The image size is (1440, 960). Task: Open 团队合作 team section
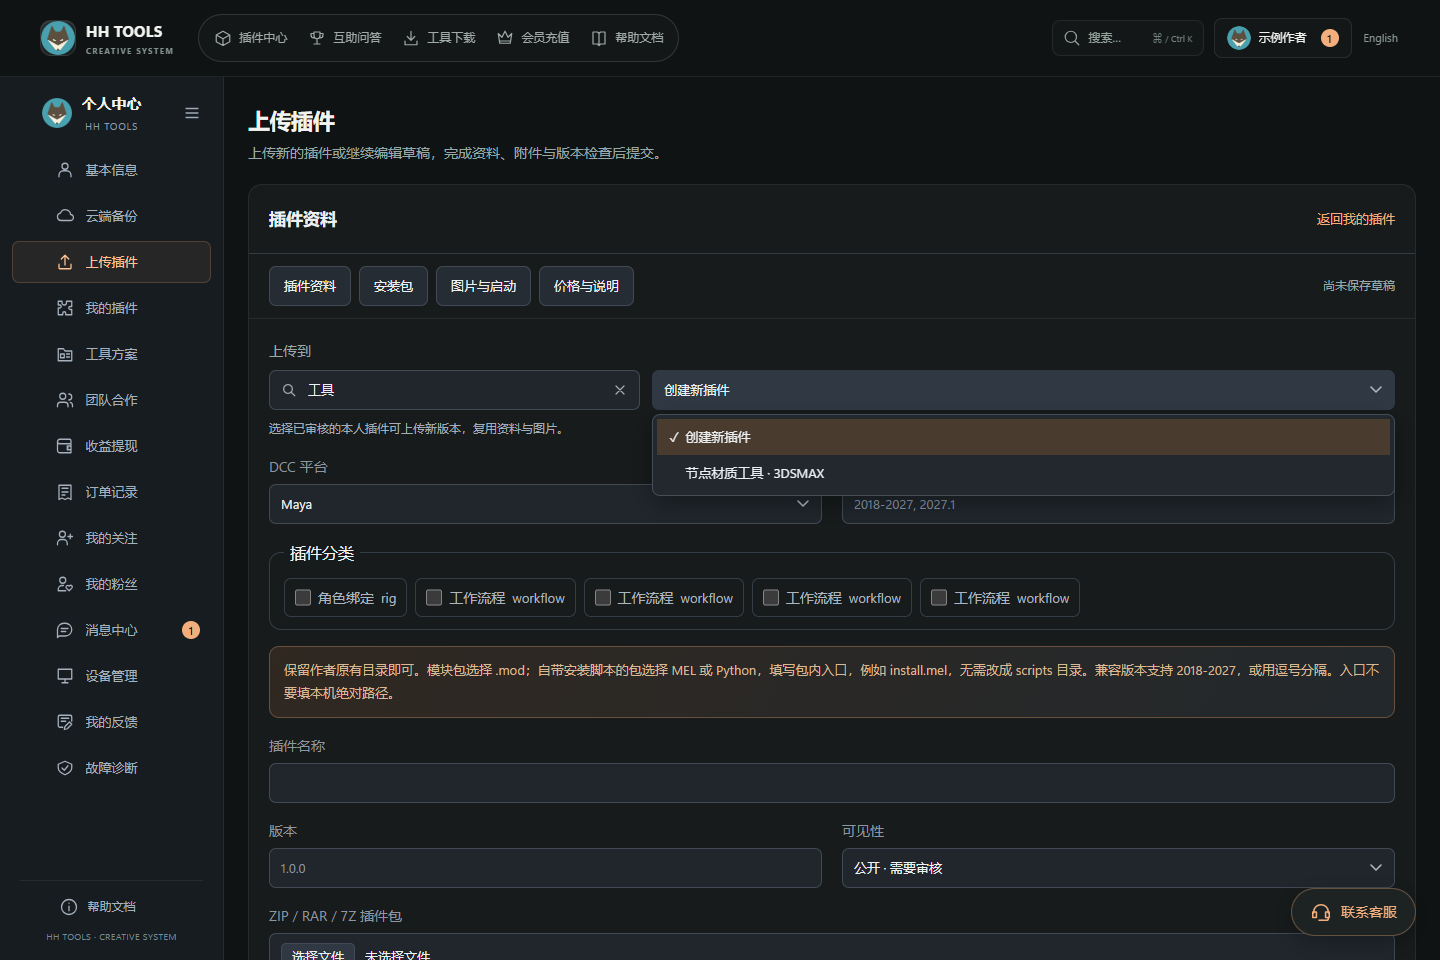tap(111, 400)
